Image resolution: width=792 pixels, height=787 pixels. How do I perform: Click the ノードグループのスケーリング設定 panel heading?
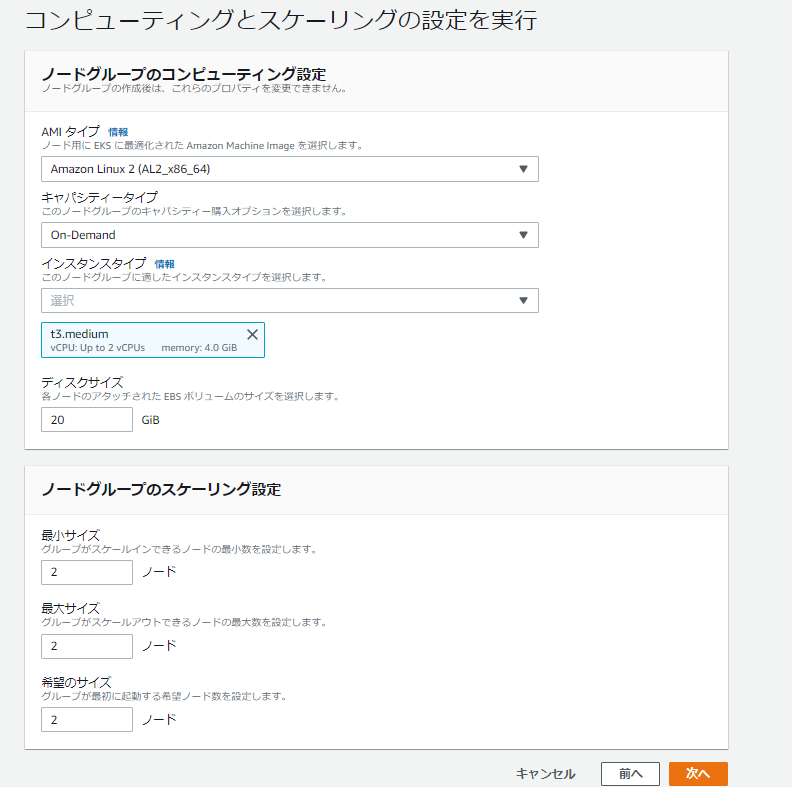point(161,489)
